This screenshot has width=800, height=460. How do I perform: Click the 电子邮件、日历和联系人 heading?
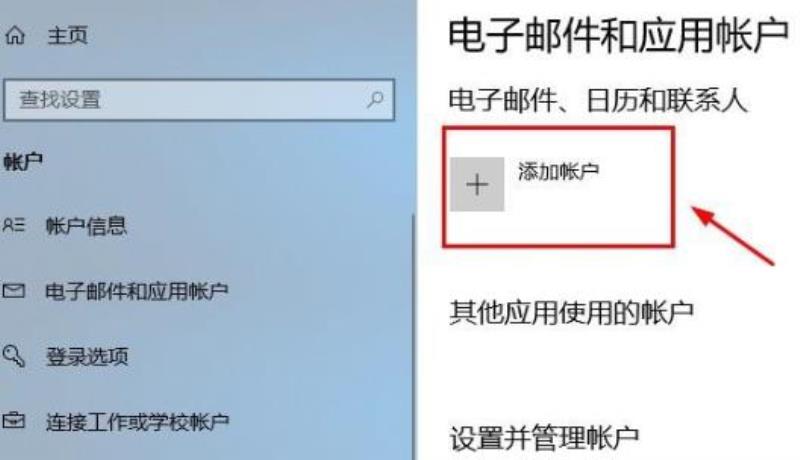(x=598, y=100)
